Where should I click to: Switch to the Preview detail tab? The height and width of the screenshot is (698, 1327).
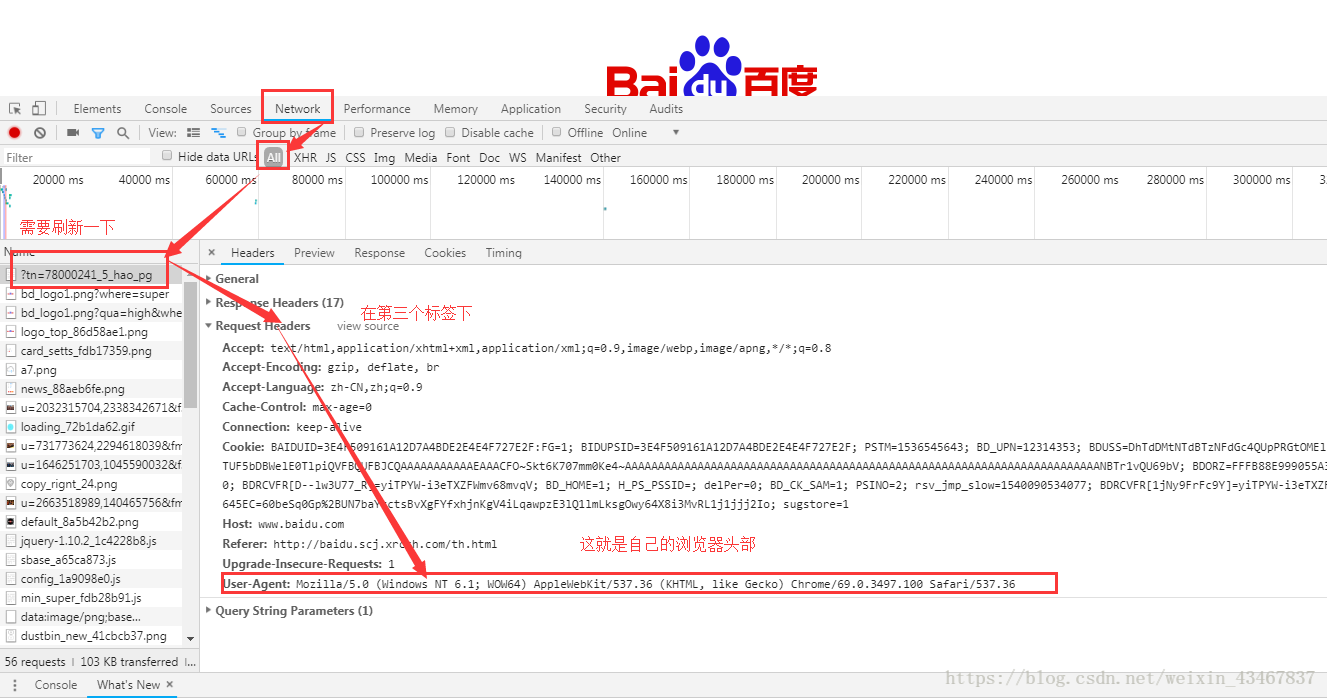(314, 253)
